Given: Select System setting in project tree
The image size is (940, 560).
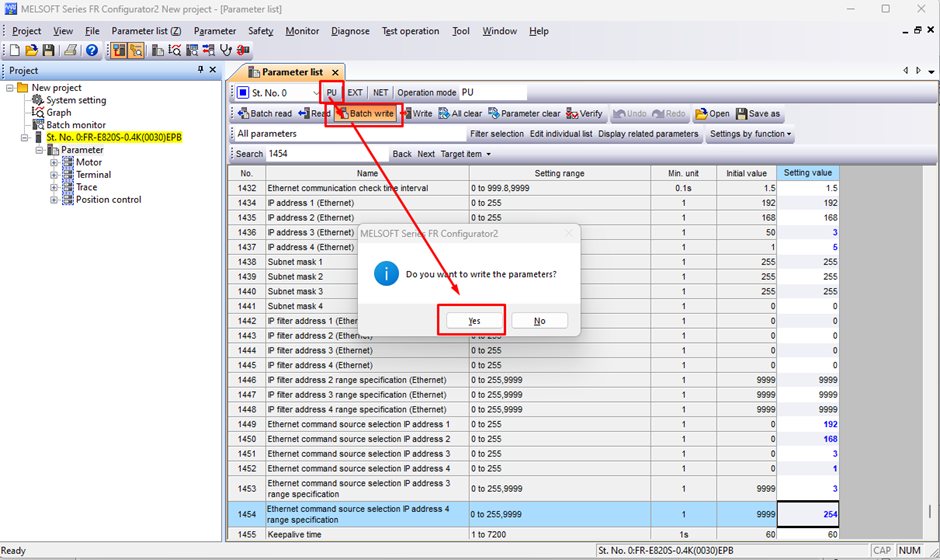Looking at the screenshot, I should tap(76, 100).
